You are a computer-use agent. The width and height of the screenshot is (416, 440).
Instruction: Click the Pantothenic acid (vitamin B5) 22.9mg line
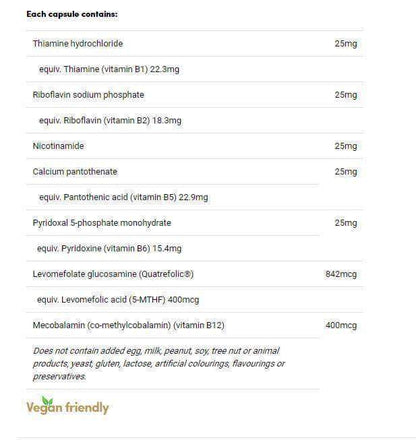(124, 197)
